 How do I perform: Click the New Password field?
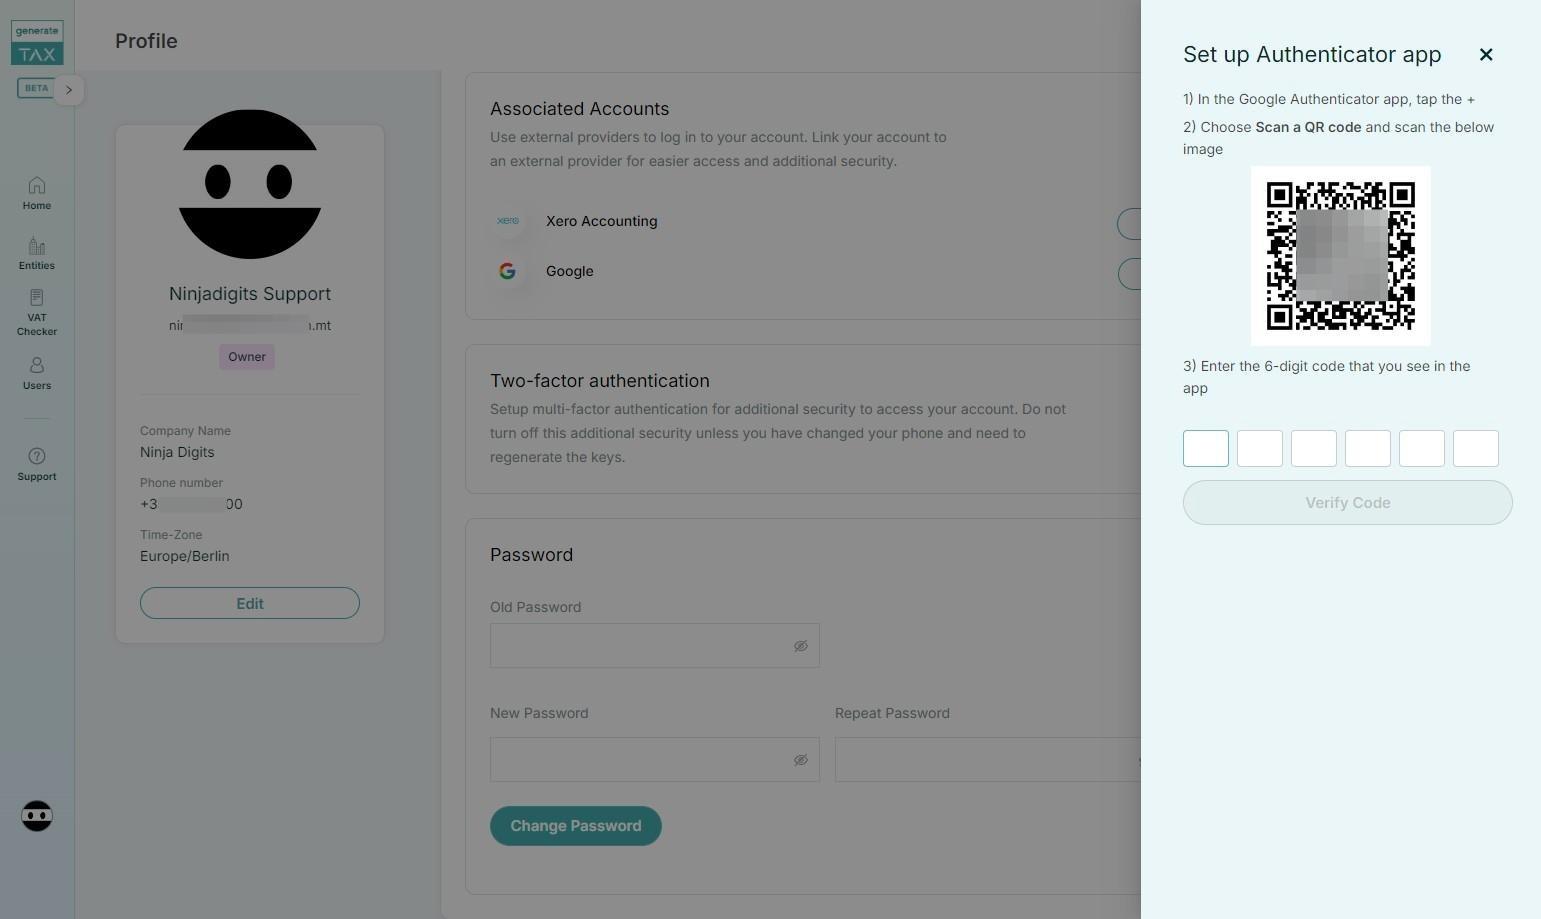pyautogui.click(x=655, y=760)
